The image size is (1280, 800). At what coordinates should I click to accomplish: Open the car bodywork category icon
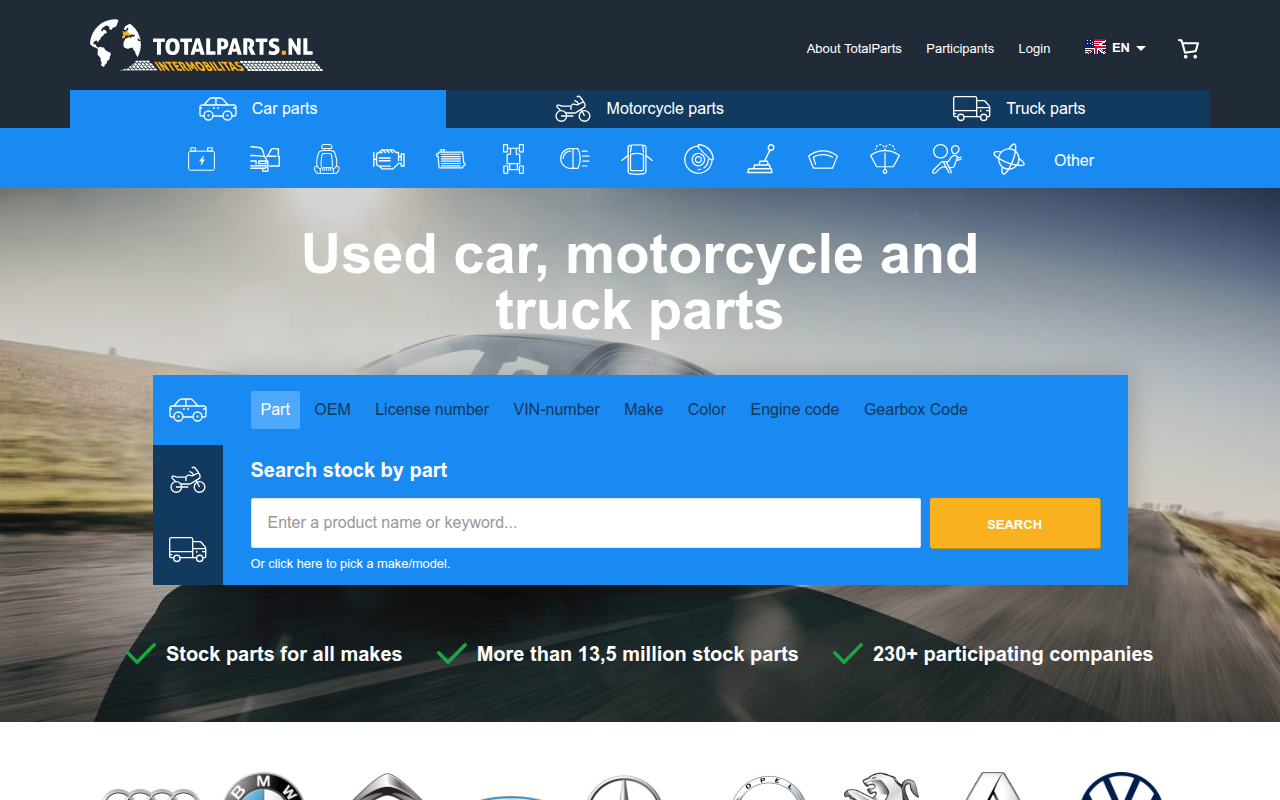pos(265,159)
